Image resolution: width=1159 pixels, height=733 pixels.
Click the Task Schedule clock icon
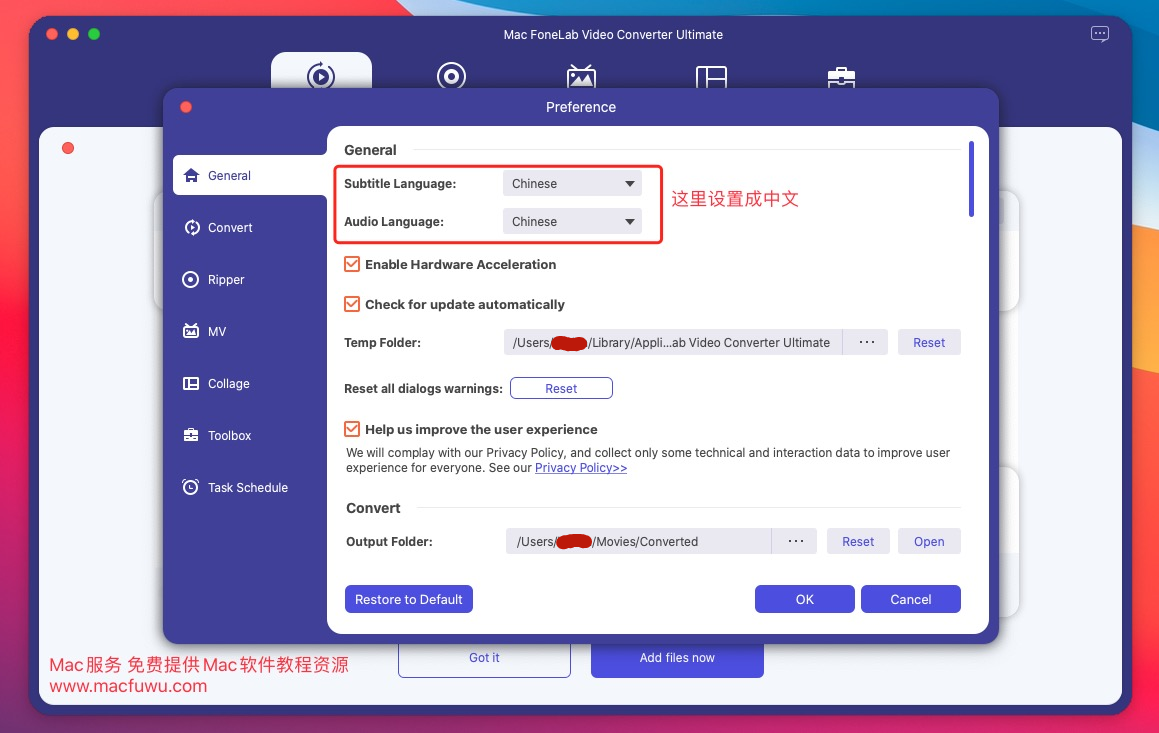tap(191, 487)
